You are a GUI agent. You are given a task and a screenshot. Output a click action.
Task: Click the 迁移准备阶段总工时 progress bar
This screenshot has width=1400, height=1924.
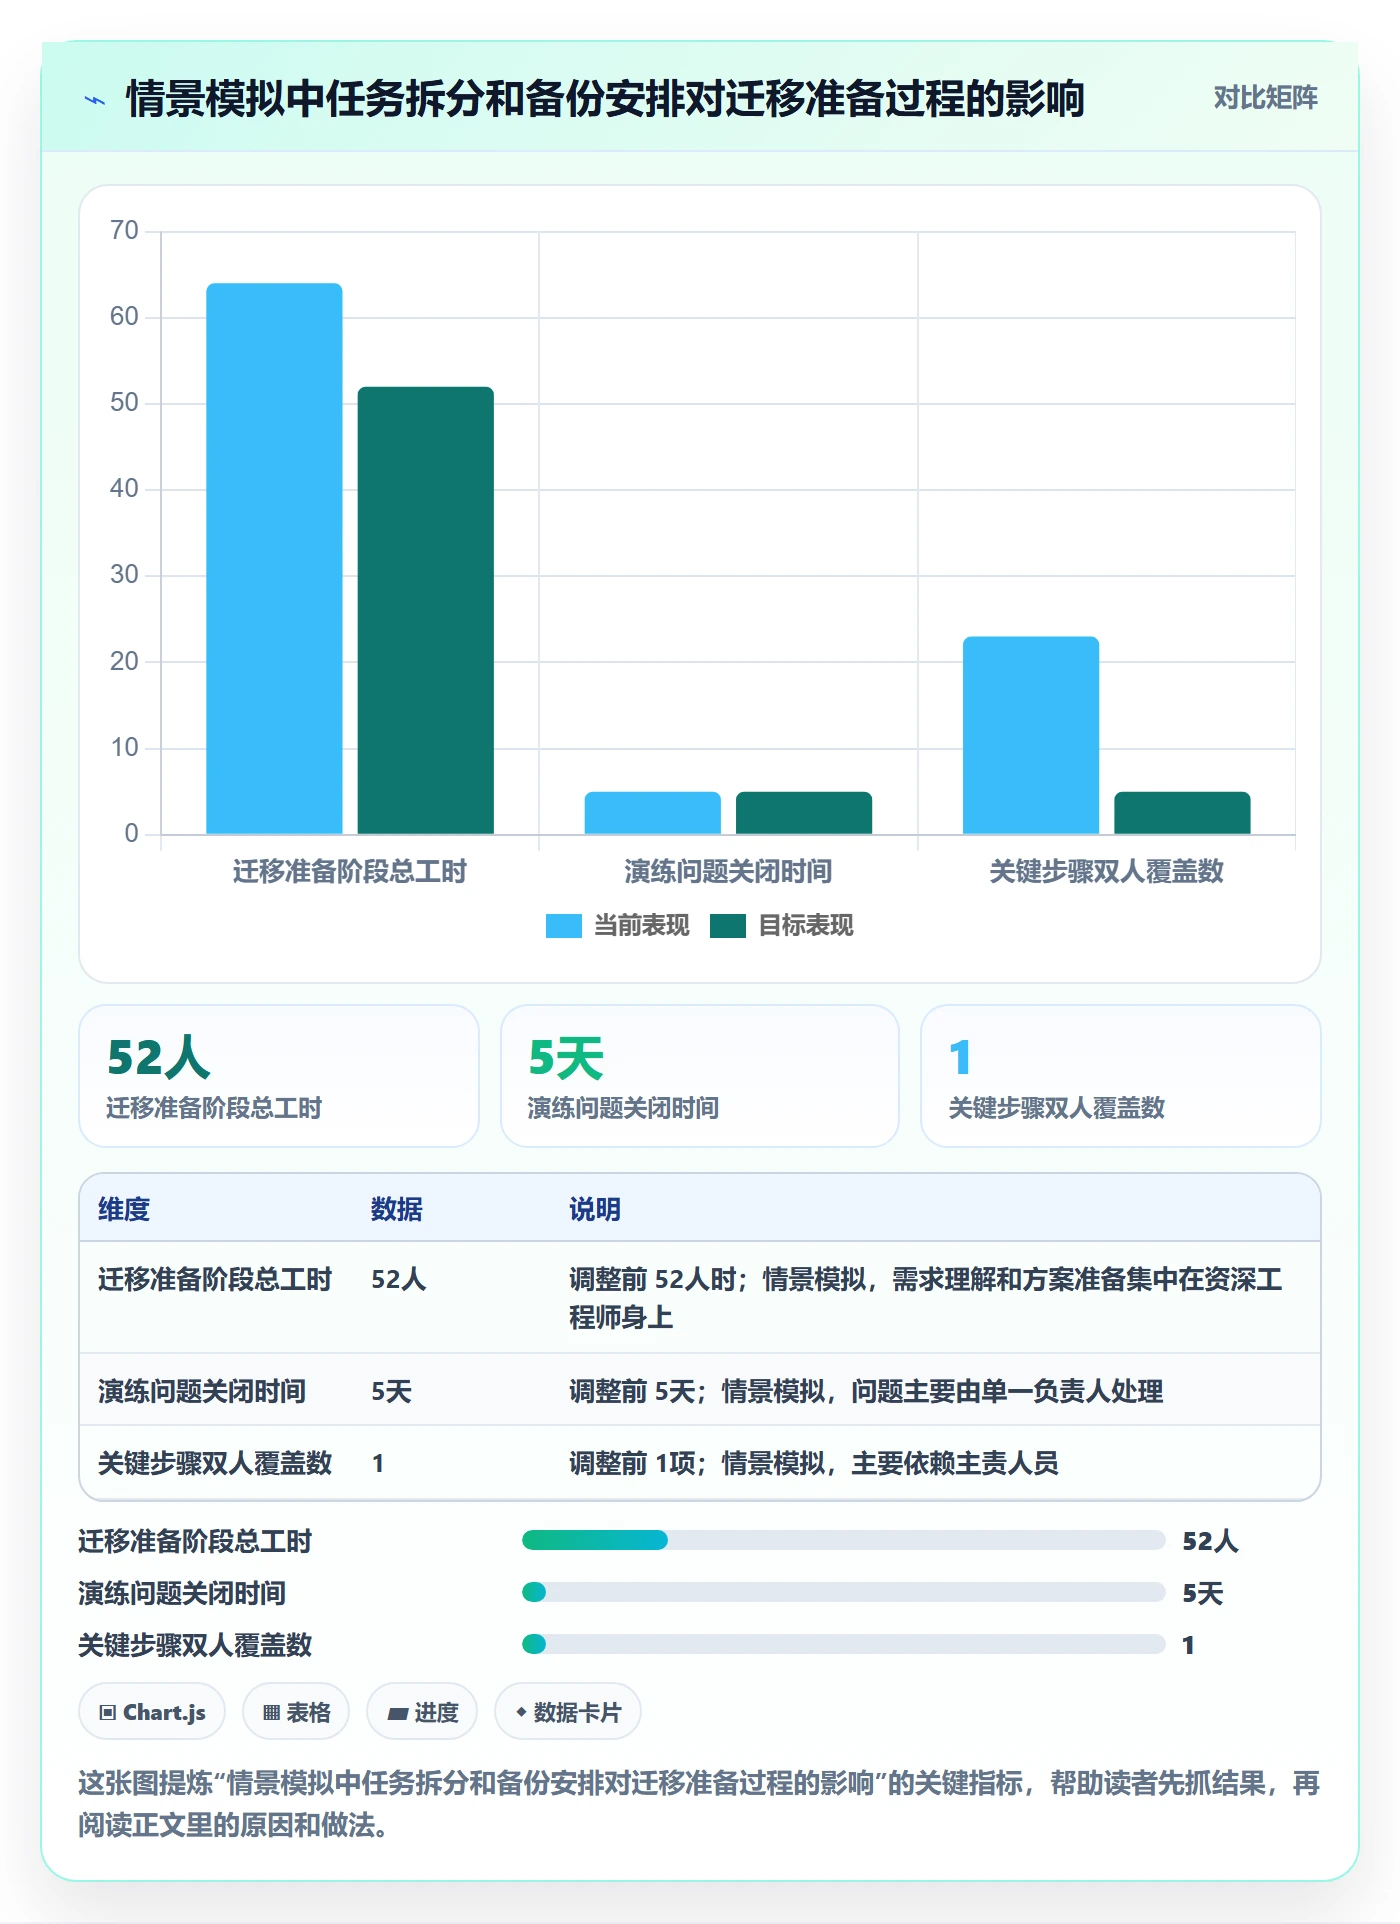(x=844, y=1540)
